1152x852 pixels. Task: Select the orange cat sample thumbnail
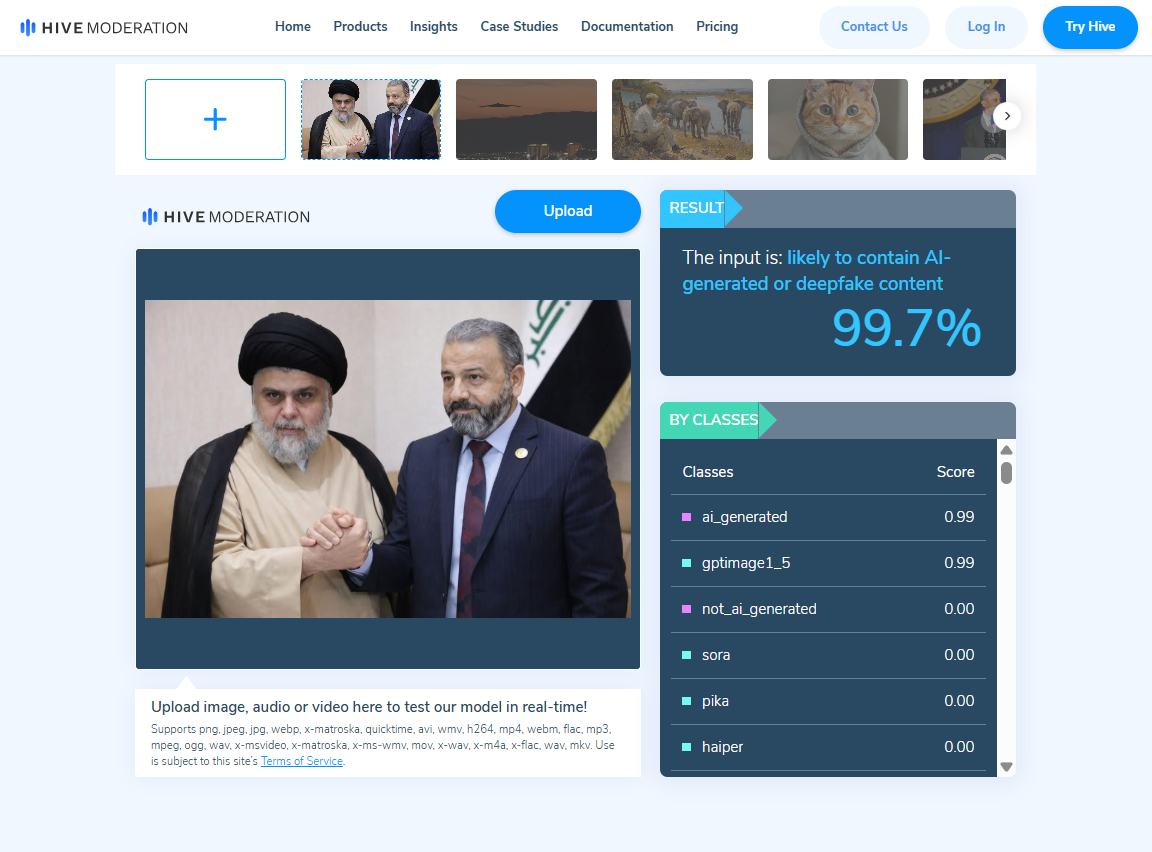[838, 119]
